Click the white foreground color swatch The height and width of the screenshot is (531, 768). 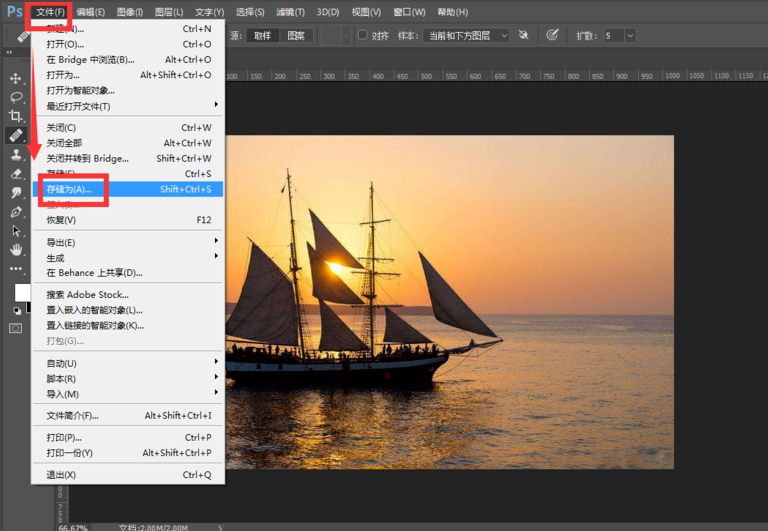point(22,292)
